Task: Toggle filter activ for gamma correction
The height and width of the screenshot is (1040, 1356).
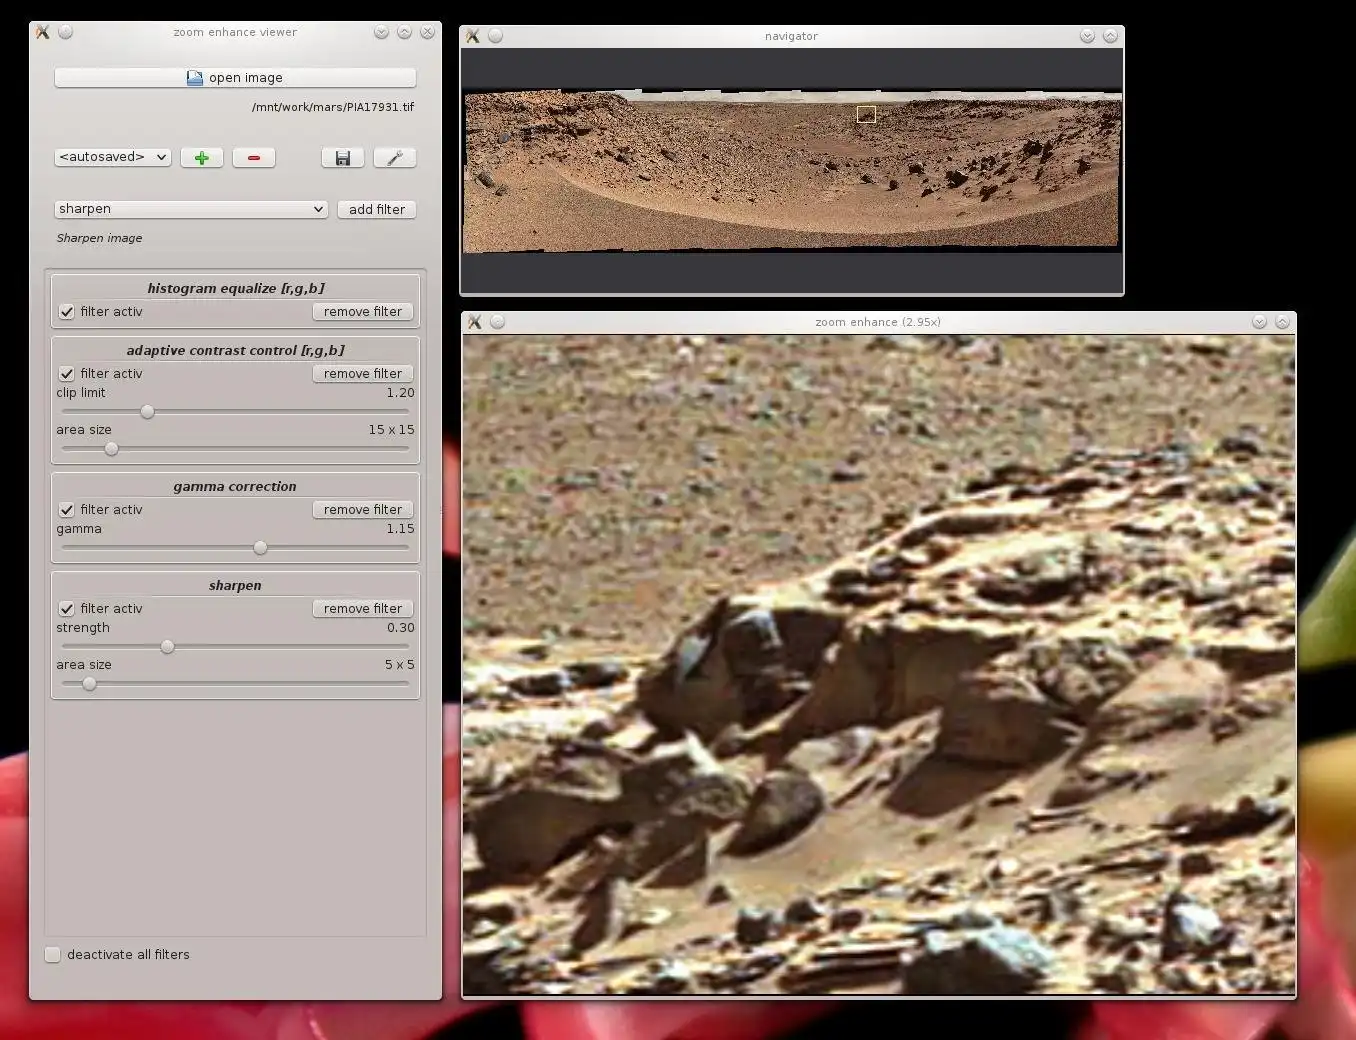Action: [x=67, y=510]
